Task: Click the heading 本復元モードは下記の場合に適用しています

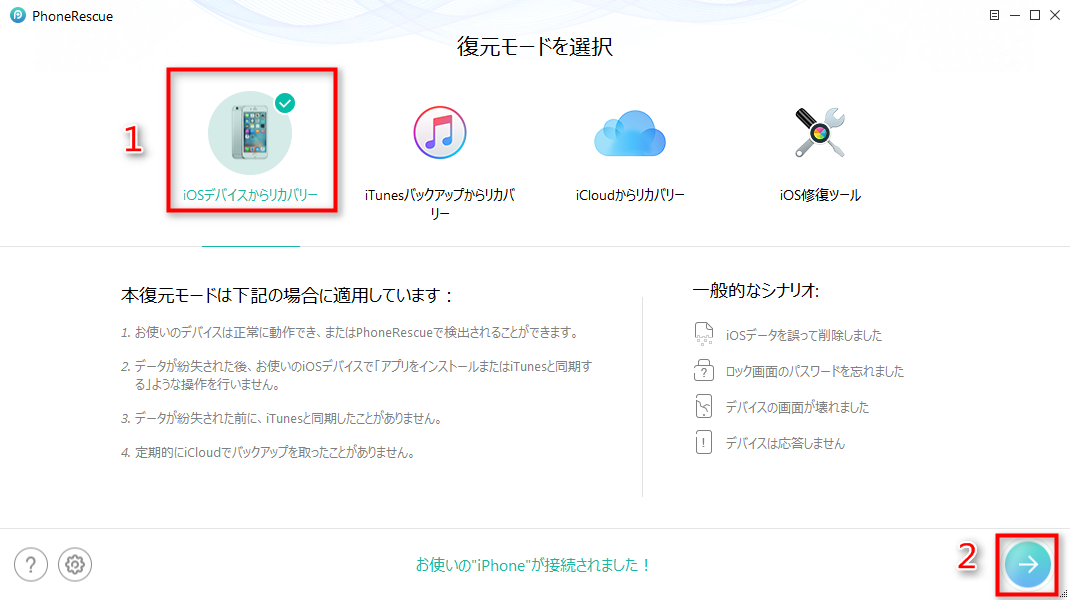Action: pos(287,296)
